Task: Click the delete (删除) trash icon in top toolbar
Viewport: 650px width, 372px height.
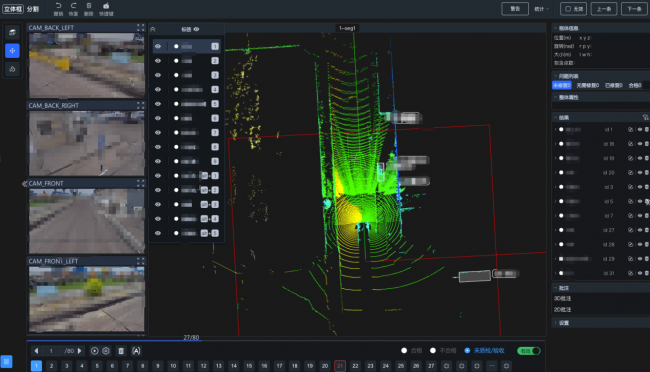Action: (x=89, y=6)
